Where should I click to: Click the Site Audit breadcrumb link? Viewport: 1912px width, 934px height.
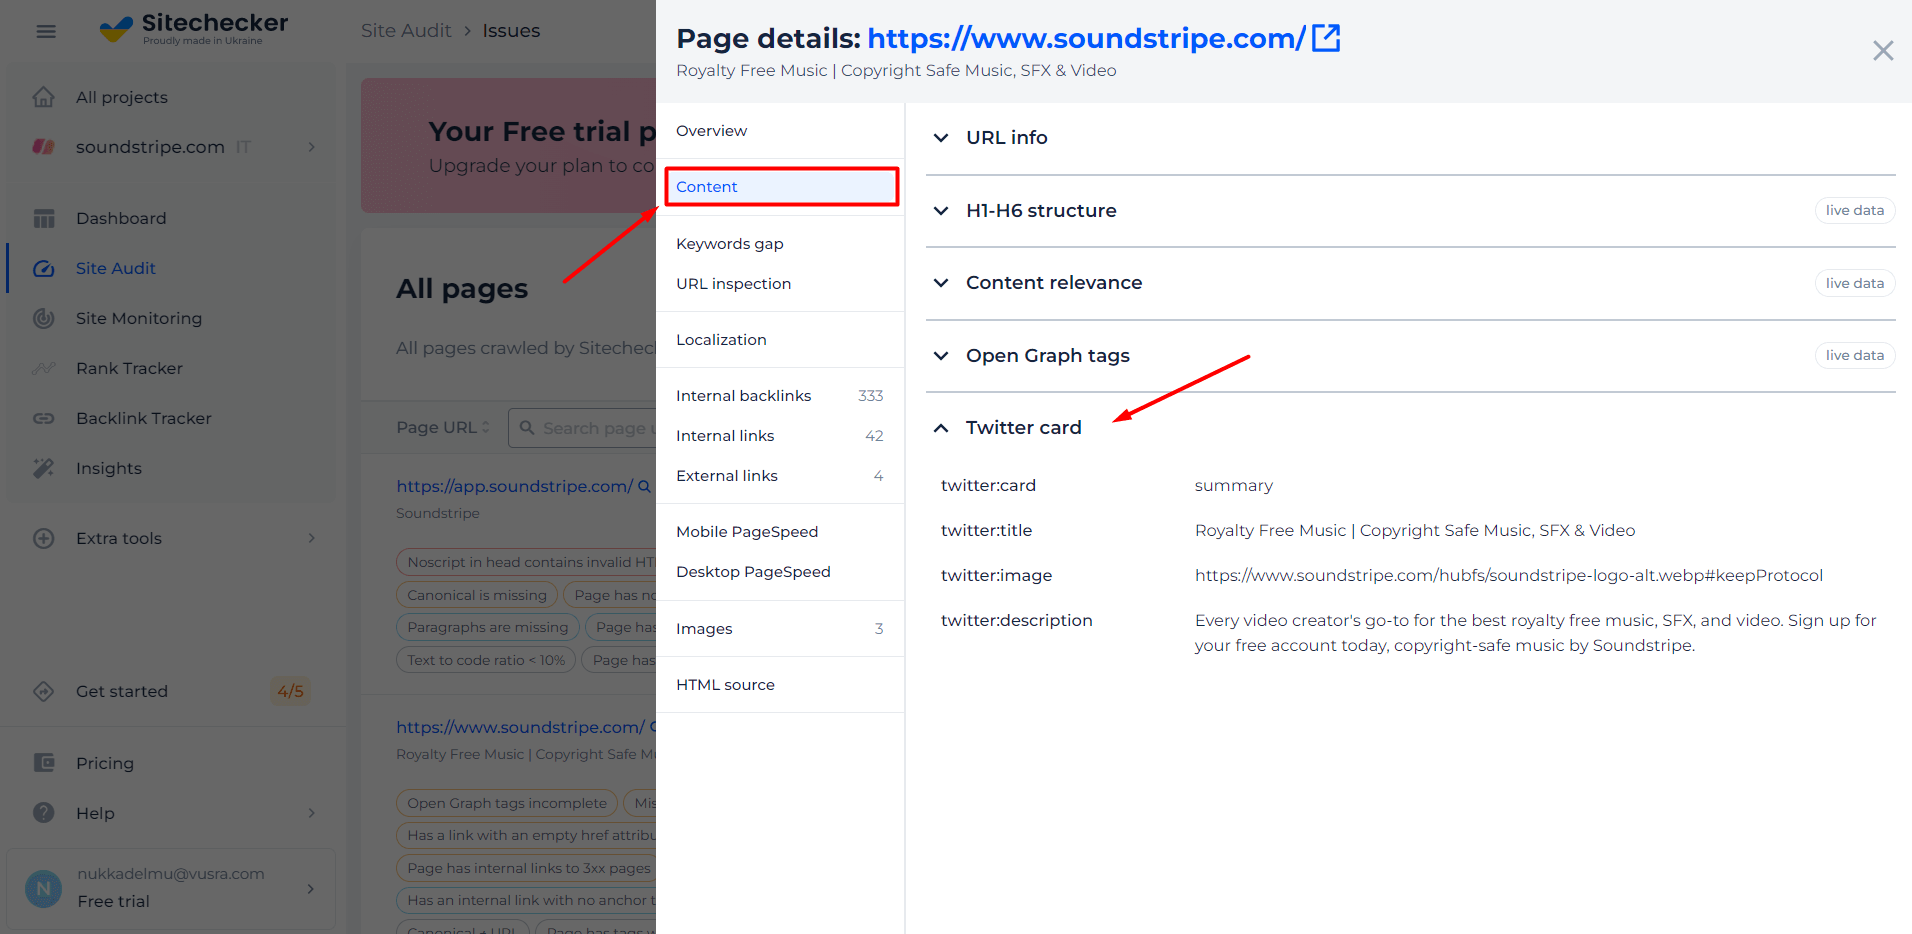[x=406, y=31]
